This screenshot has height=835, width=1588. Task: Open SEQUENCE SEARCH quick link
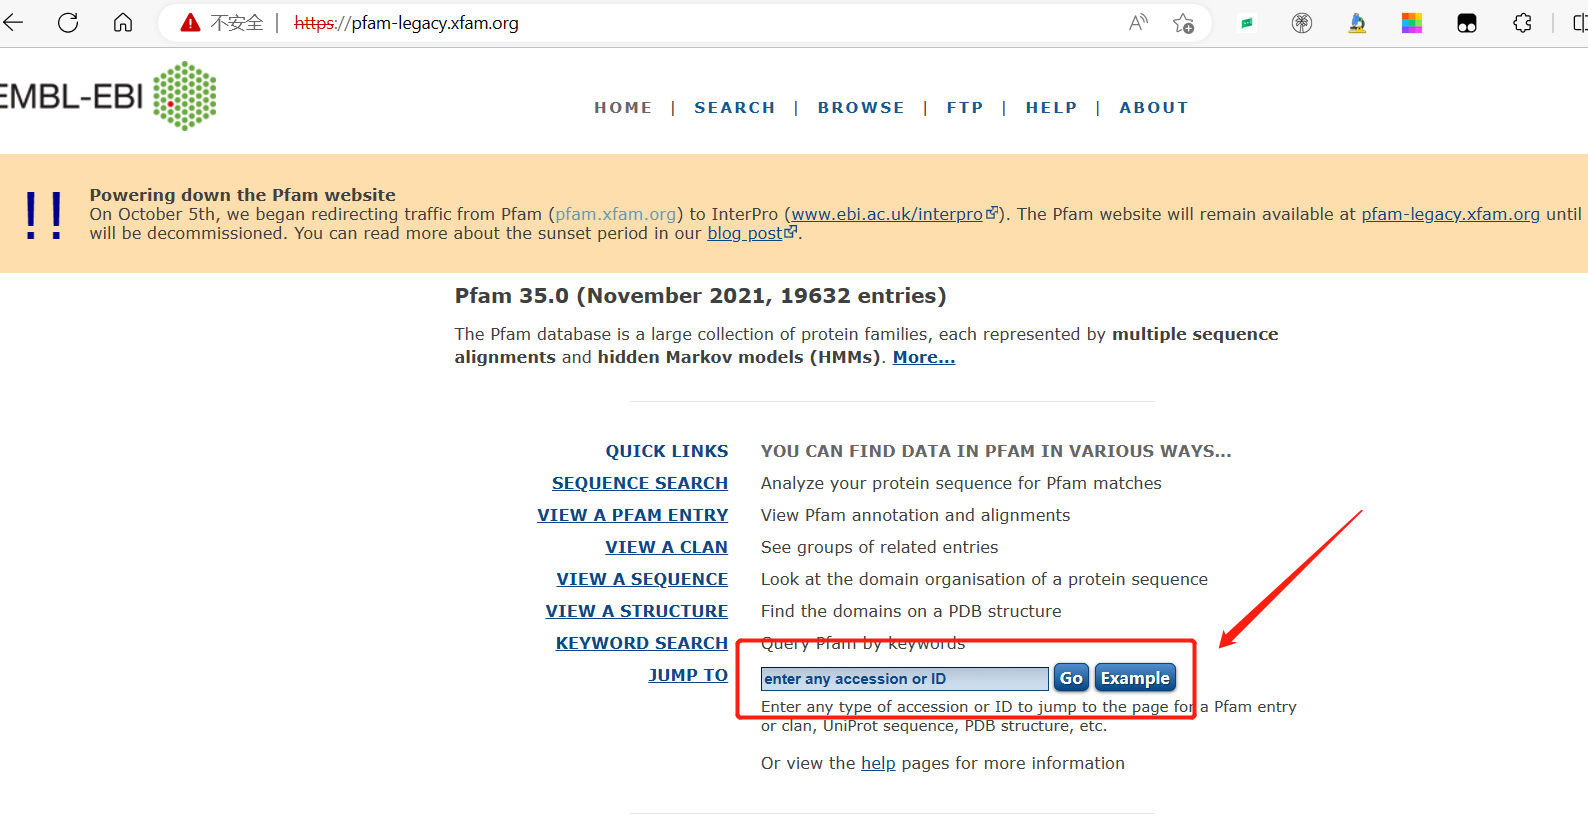coord(640,483)
